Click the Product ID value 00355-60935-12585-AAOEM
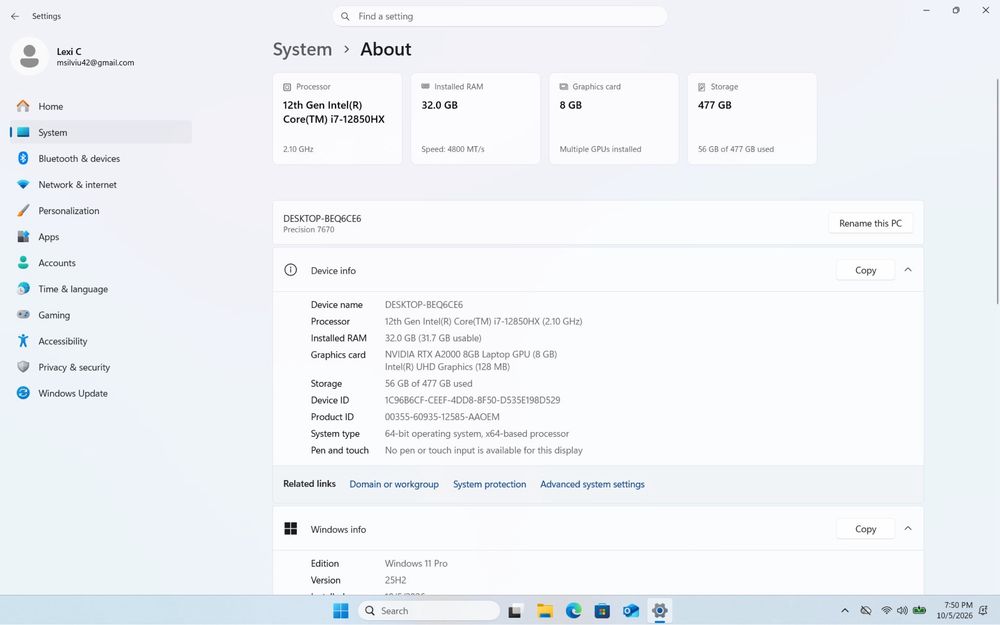 [442, 416]
